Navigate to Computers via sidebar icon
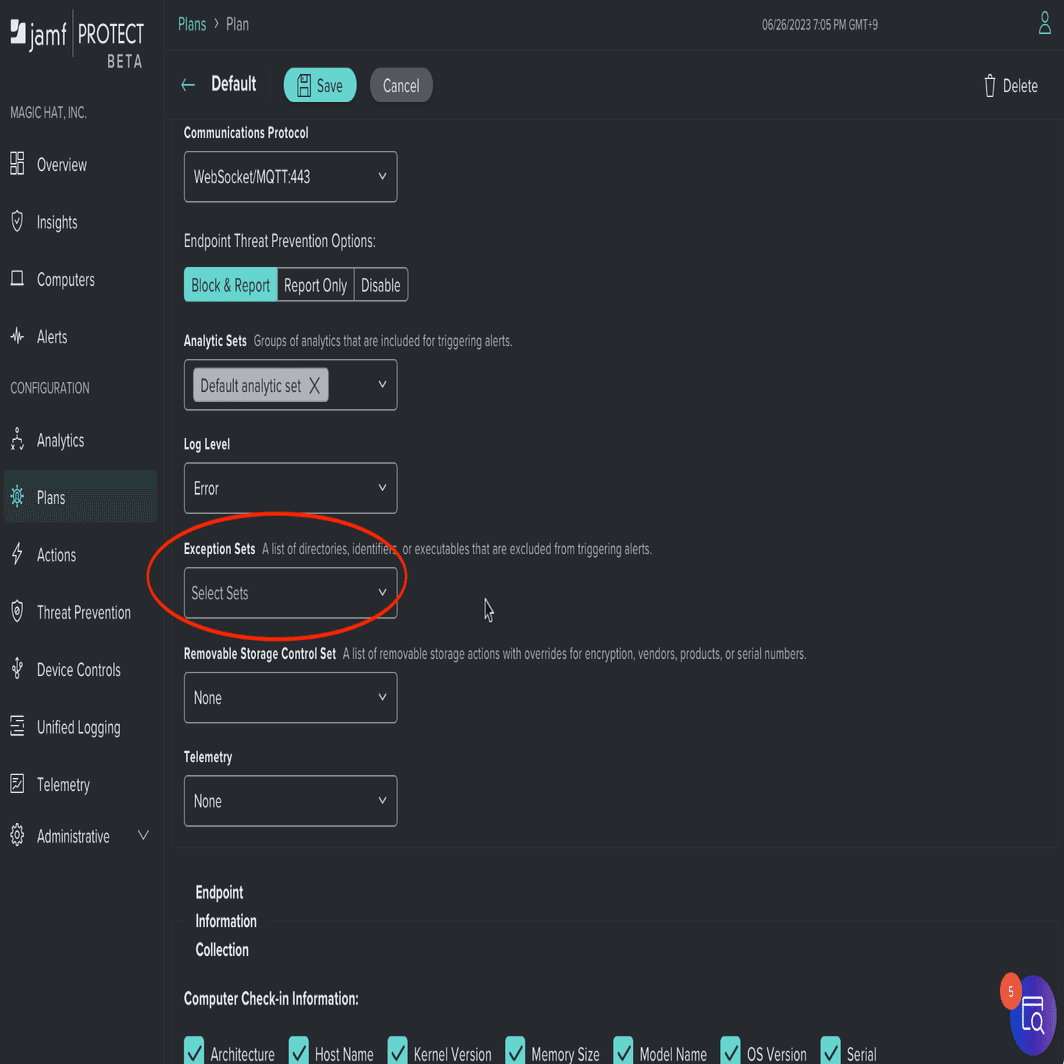Viewport: 1064px width, 1064px height. (x=16, y=279)
